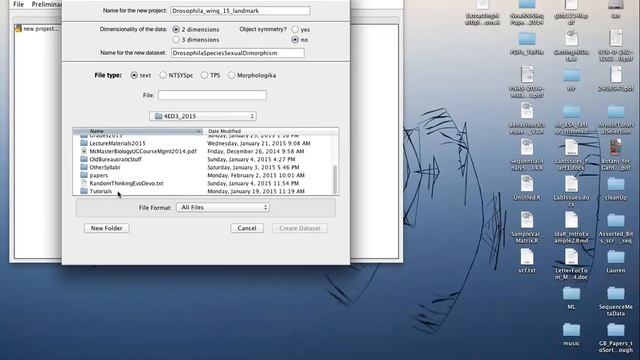This screenshot has width=640, height=360.
Task: Select the Untitled.R desktop file icon
Action: 527,184
